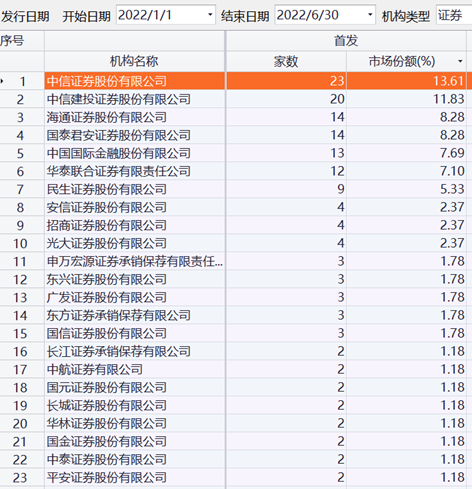The width and height of the screenshot is (472, 489).
Task: Click the 首发 group header
Action: click(346, 41)
